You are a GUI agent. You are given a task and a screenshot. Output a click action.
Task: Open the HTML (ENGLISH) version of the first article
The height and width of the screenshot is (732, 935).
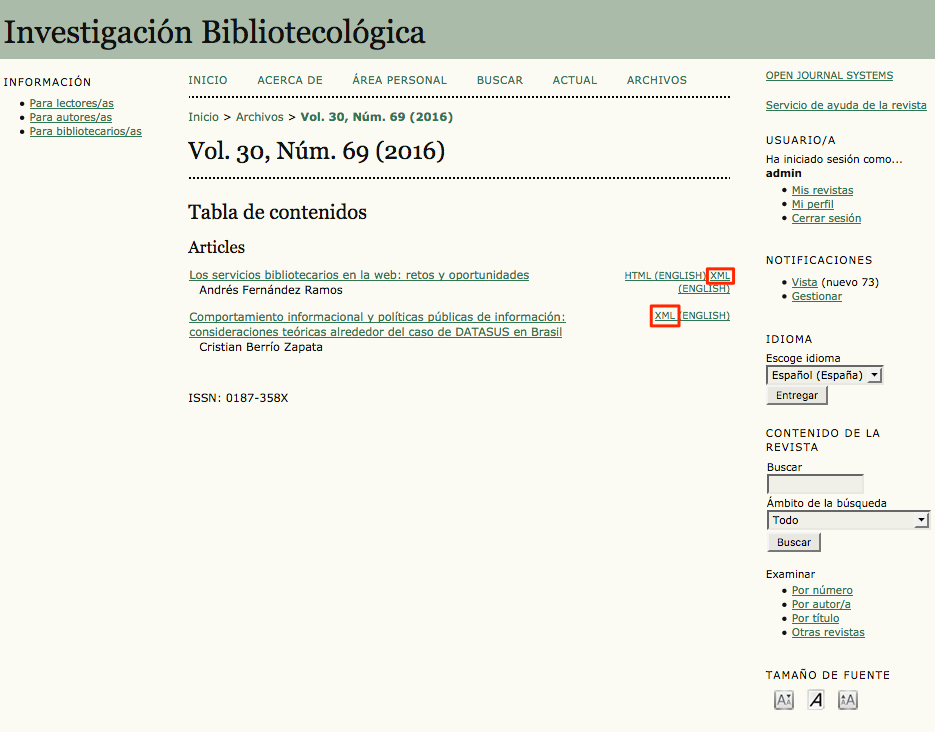point(663,275)
